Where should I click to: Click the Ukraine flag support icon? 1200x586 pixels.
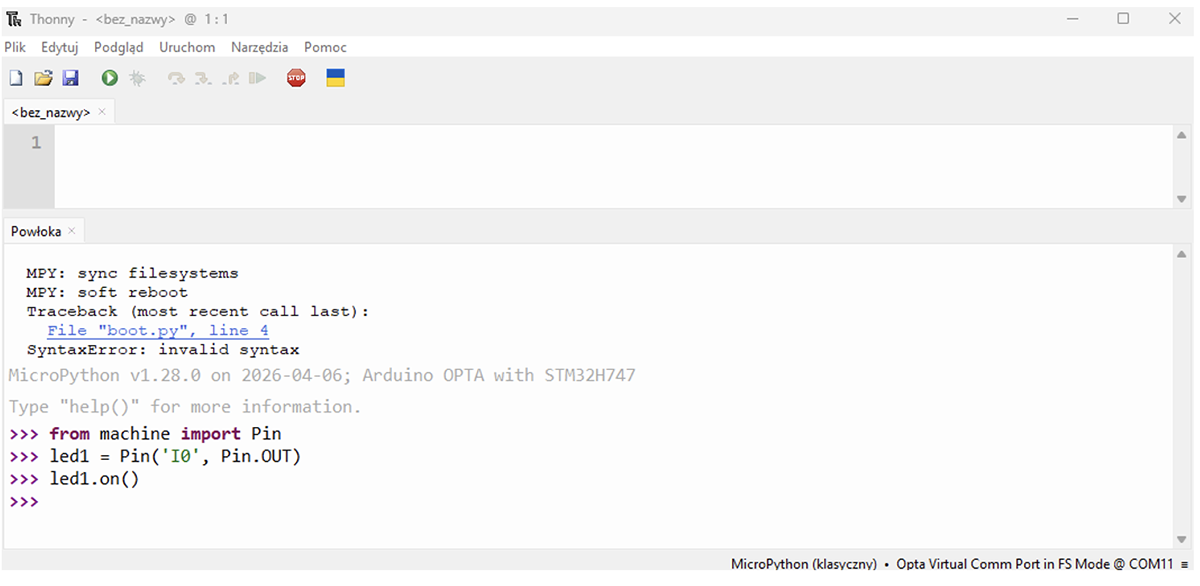336,78
